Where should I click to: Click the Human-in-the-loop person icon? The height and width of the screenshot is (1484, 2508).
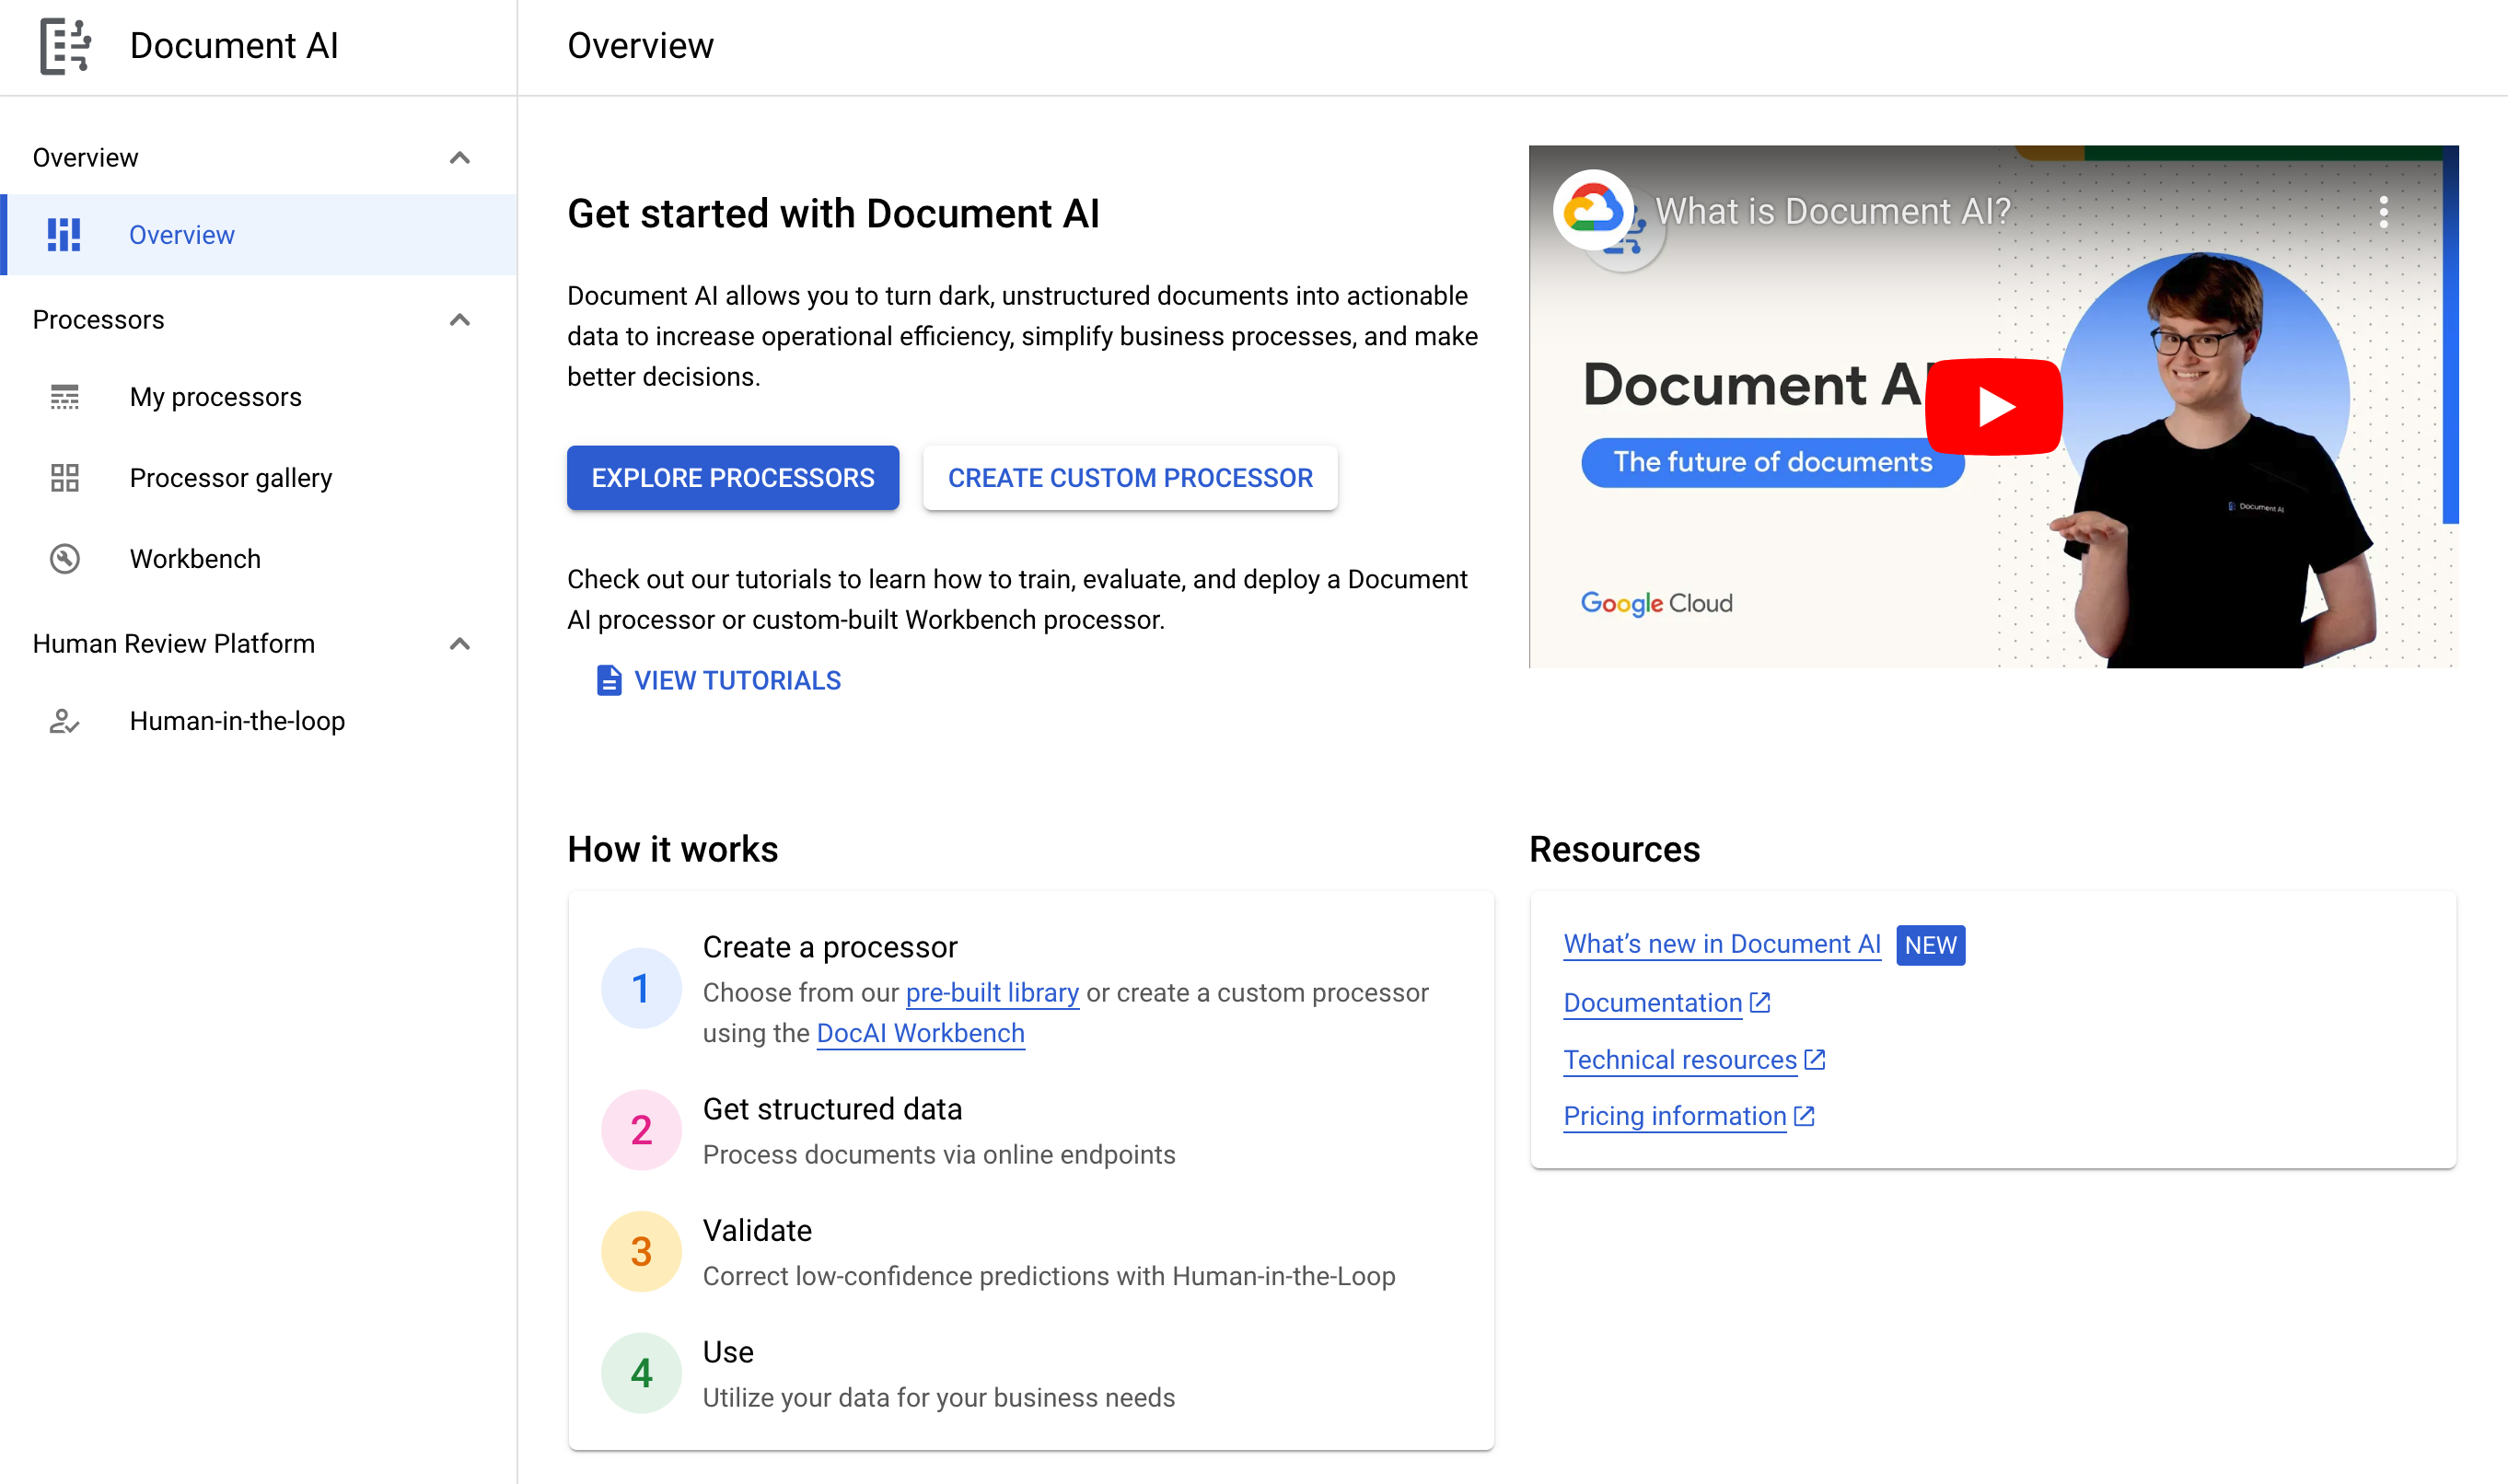click(x=65, y=721)
